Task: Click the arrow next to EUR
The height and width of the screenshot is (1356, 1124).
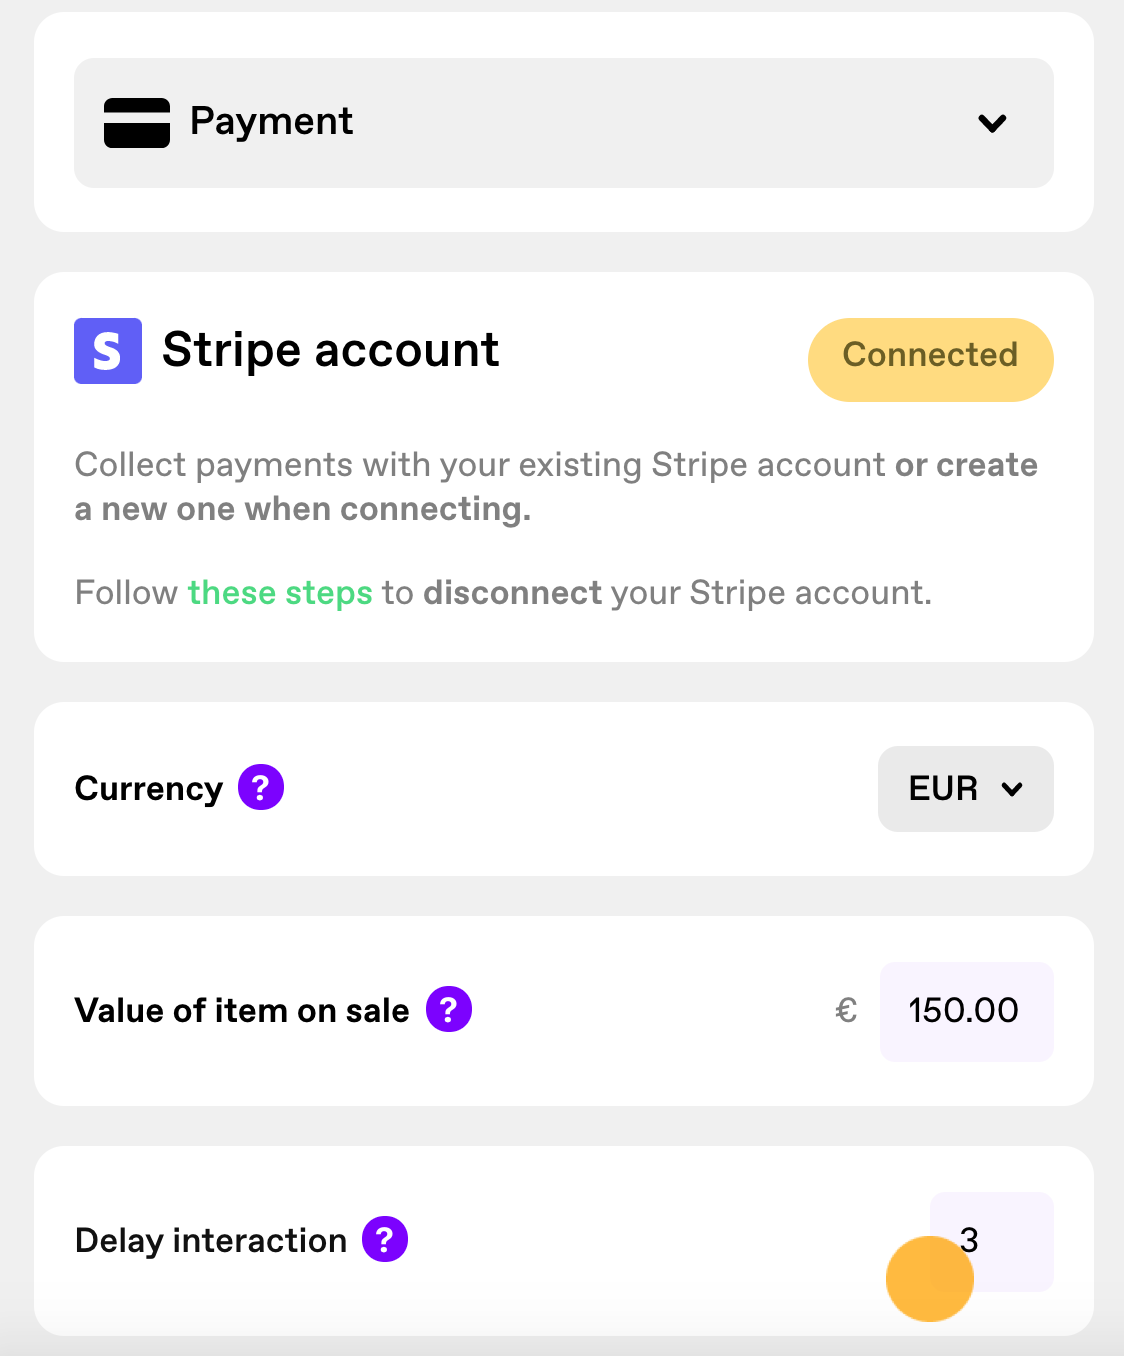Action: 1012,789
